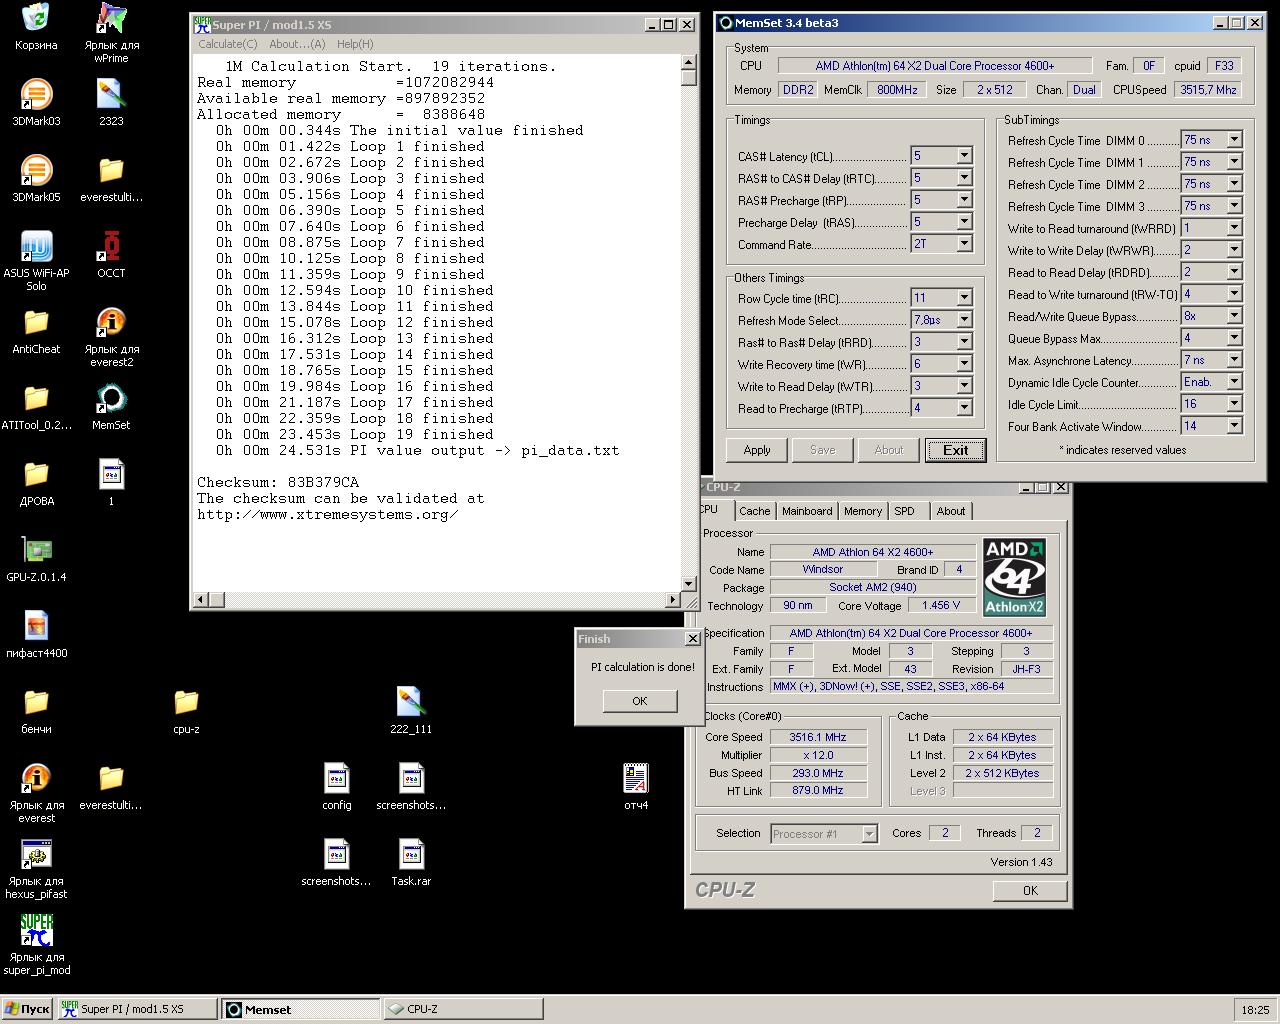
Task: Open the отч4 document icon
Action: (x=636, y=778)
